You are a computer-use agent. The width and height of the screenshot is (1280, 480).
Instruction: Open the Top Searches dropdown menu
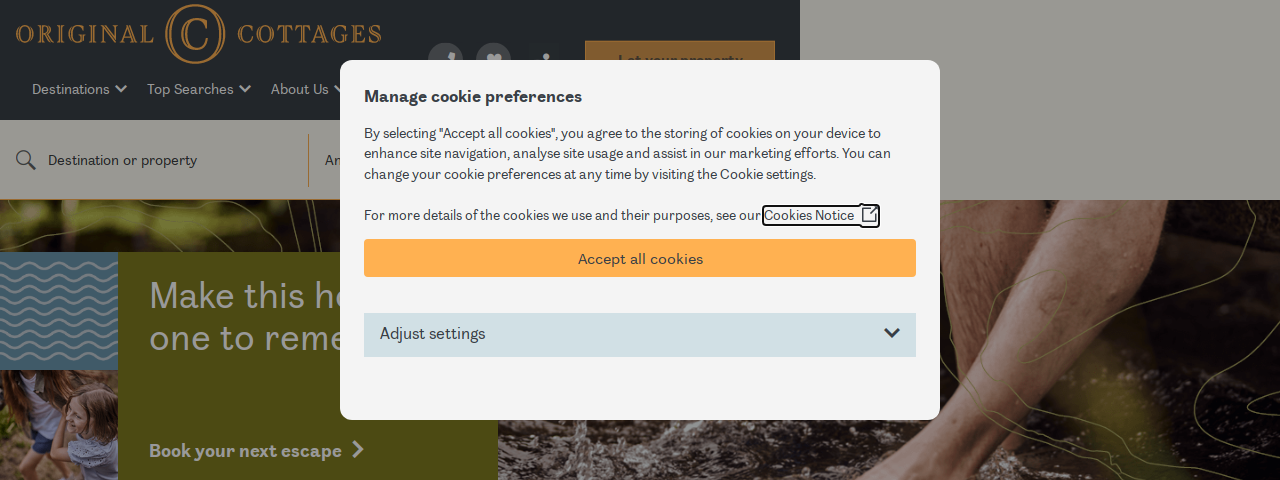point(199,89)
